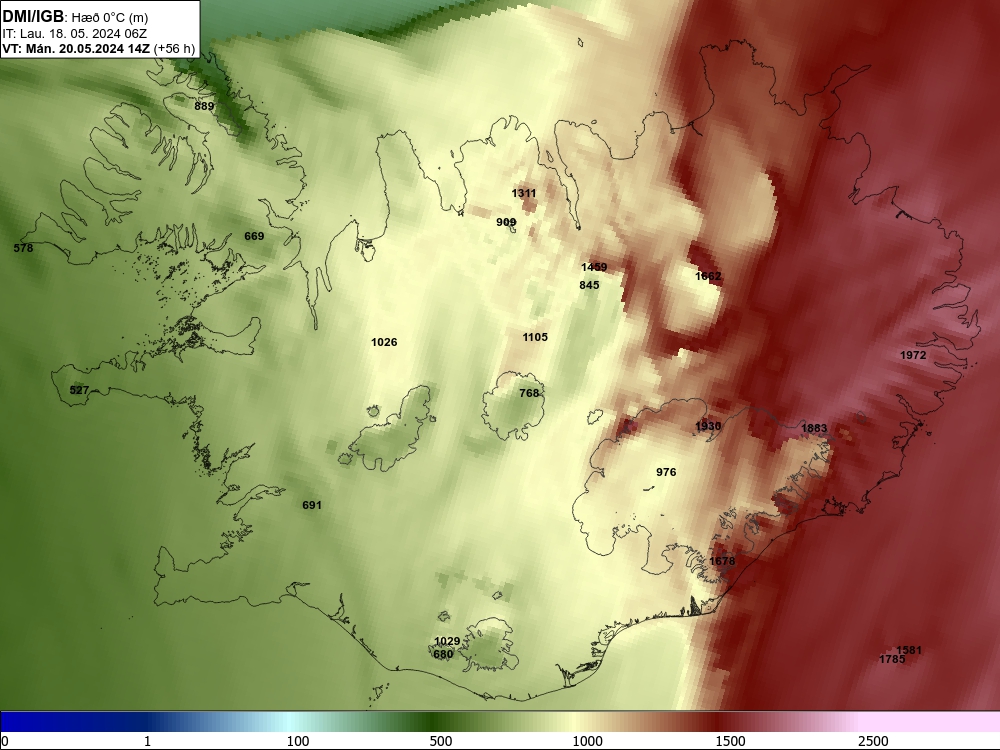
Task: Click the color scale label 1000
Action: (x=587, y=741)
